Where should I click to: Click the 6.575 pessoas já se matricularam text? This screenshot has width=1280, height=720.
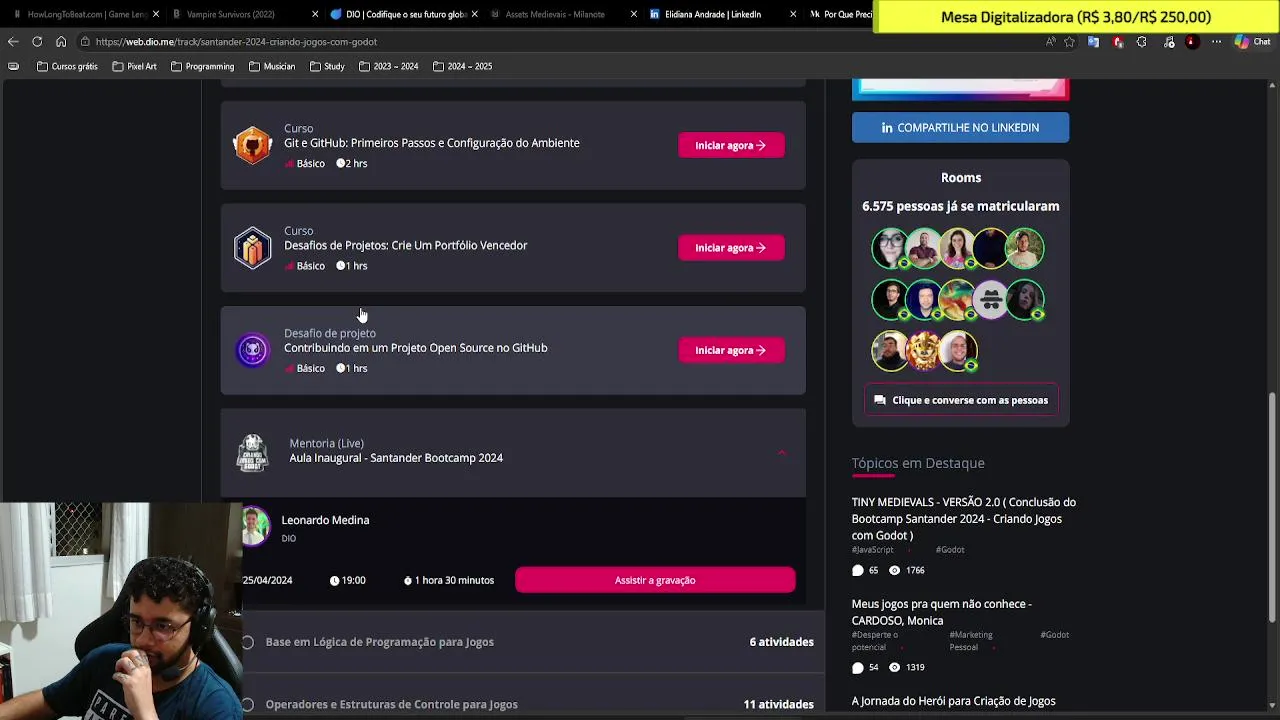coord(960,206)
